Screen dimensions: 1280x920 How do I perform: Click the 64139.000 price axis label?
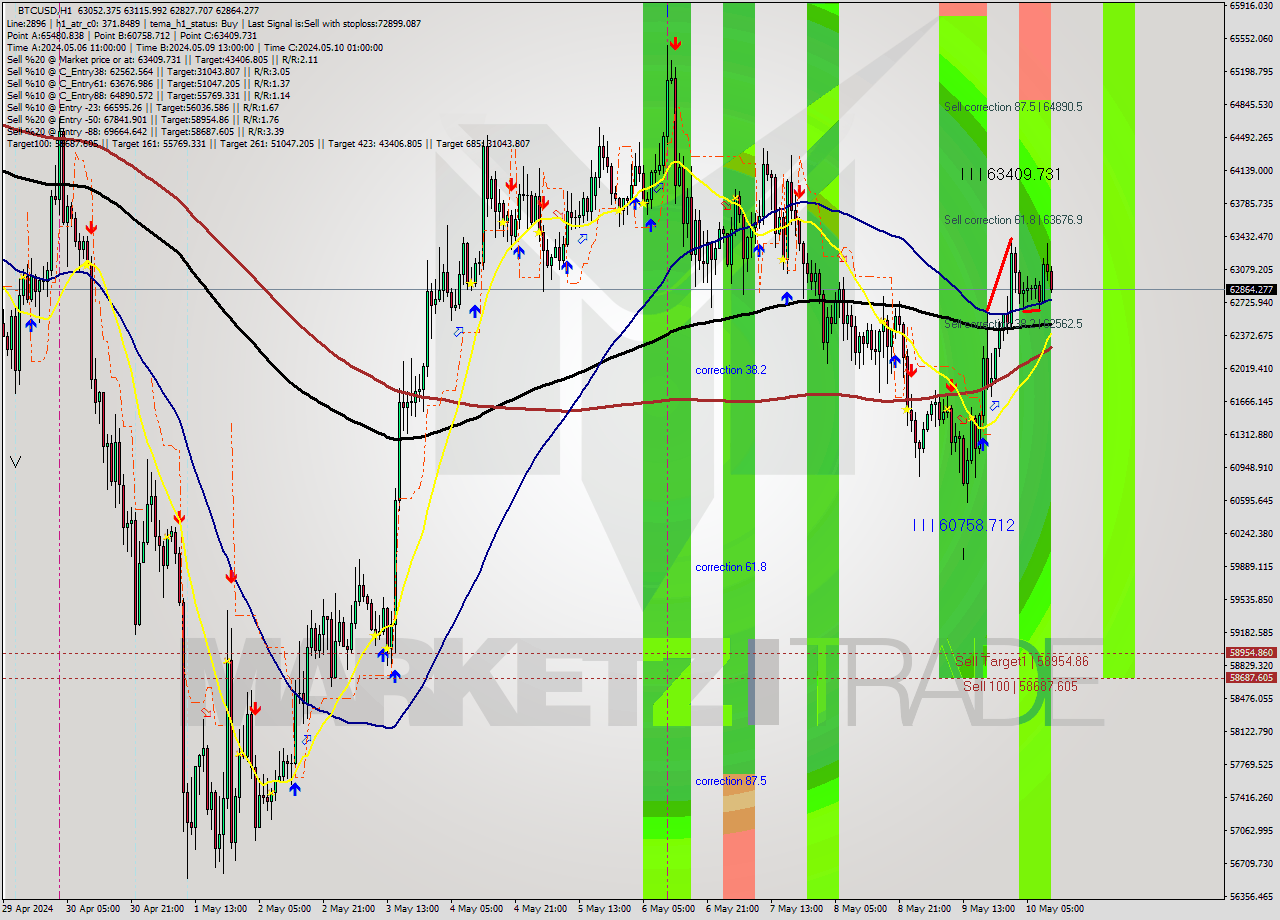(1250, 170)
